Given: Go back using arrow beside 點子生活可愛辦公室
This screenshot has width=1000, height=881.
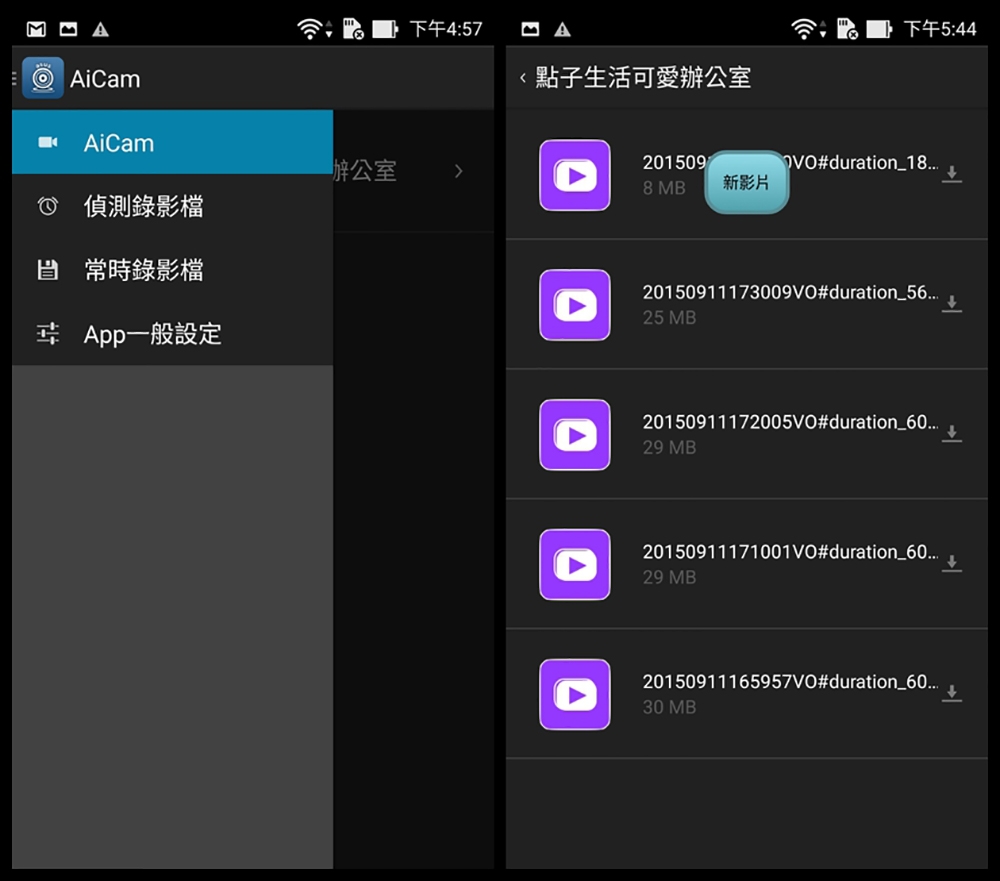Looking at the screenshot, I should (x=523, y=78).
